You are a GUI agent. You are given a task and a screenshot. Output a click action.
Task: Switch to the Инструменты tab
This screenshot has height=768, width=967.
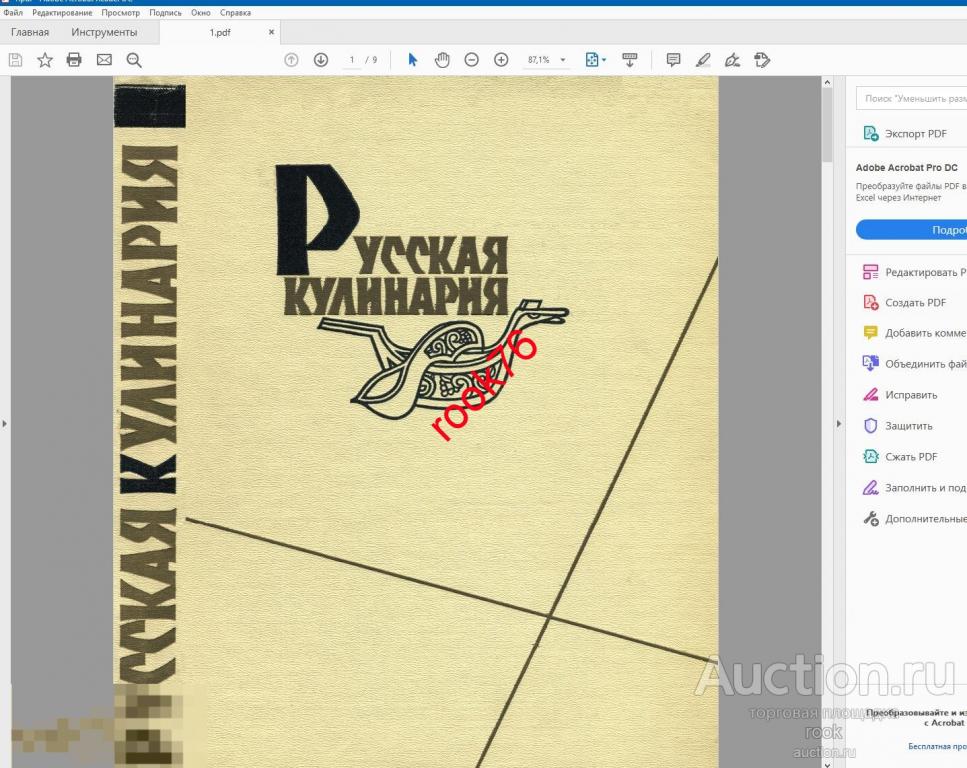[x=104, y=32]
